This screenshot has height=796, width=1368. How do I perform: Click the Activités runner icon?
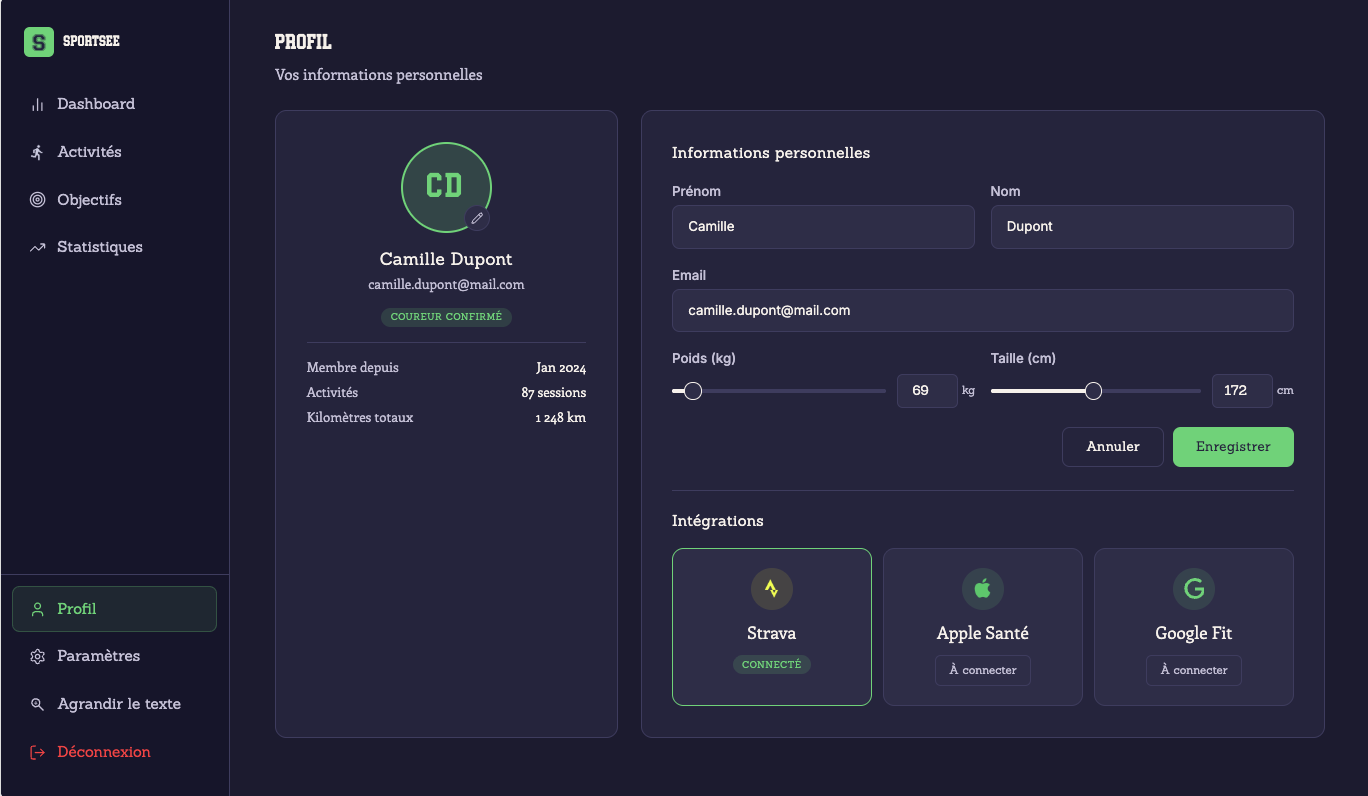(x=38, y=152)
